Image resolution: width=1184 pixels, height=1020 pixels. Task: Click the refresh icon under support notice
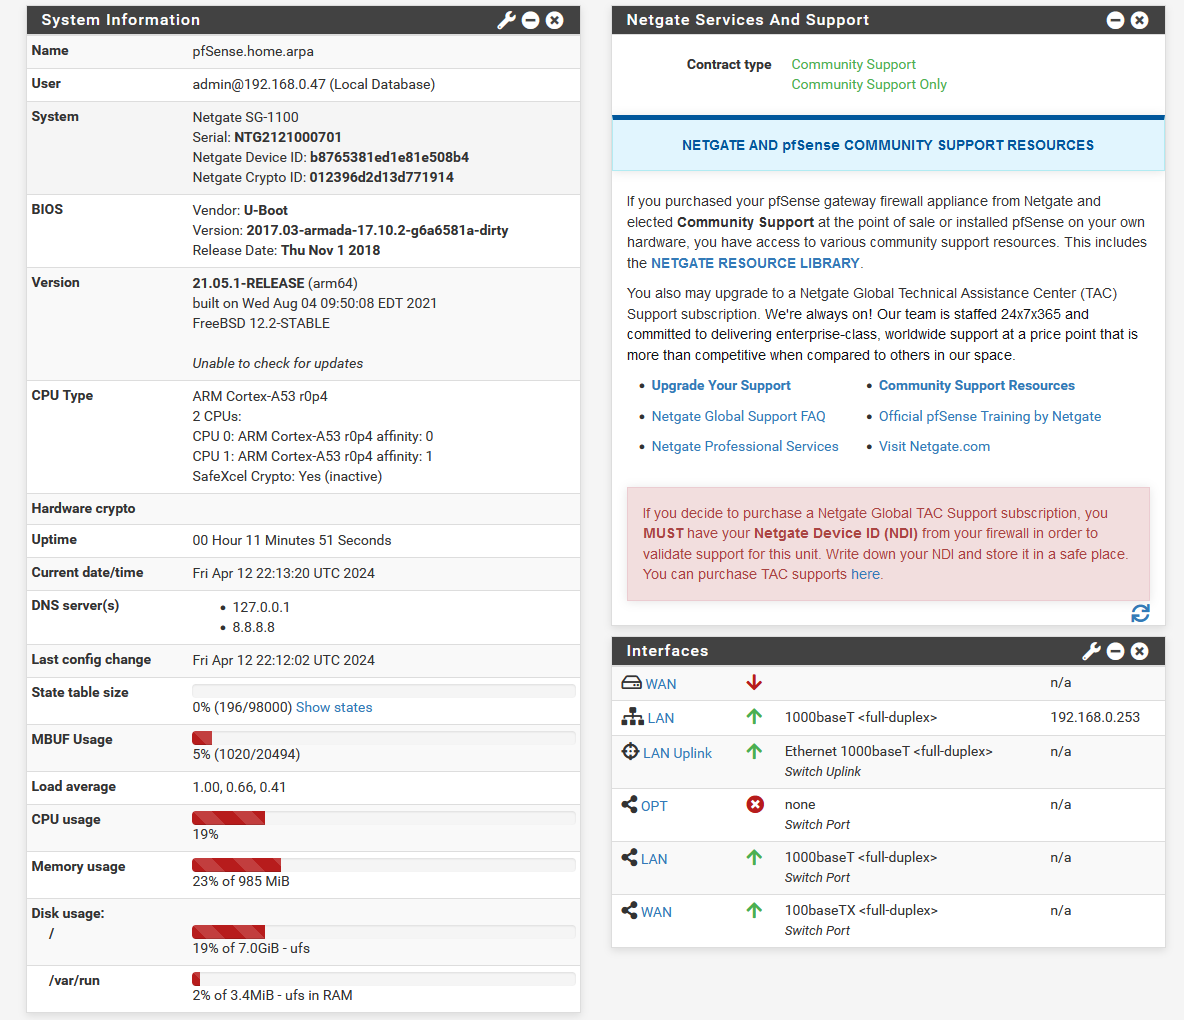tap(1140, 613)
